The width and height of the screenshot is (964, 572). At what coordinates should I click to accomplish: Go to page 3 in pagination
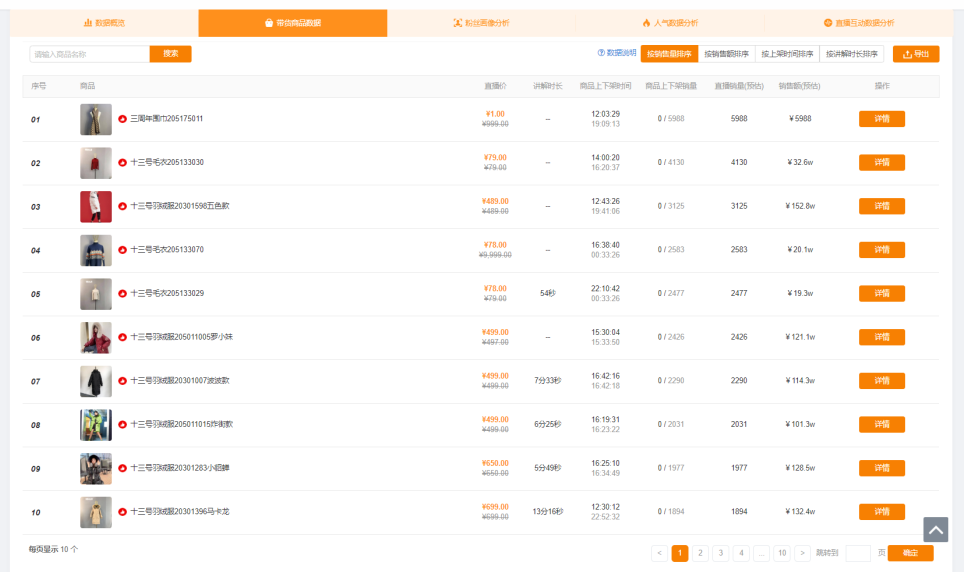721,553
